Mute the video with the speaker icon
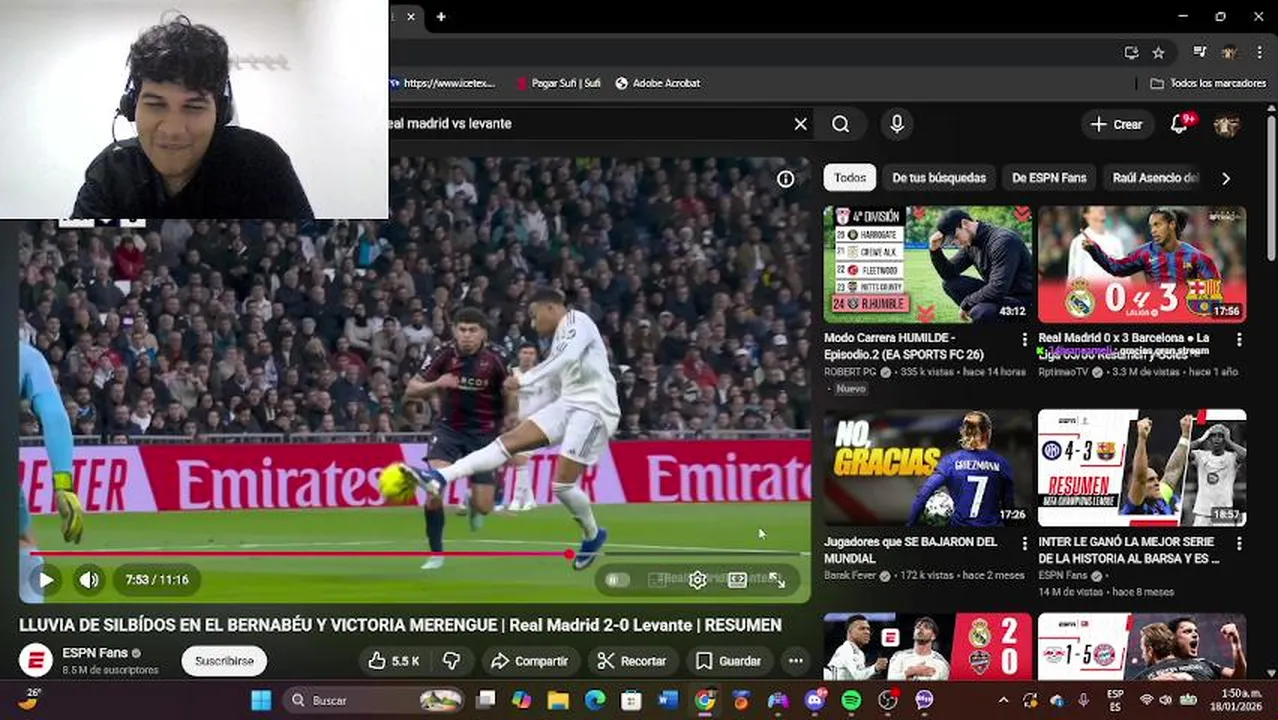Screen dimensions: 1278x720 89,580
